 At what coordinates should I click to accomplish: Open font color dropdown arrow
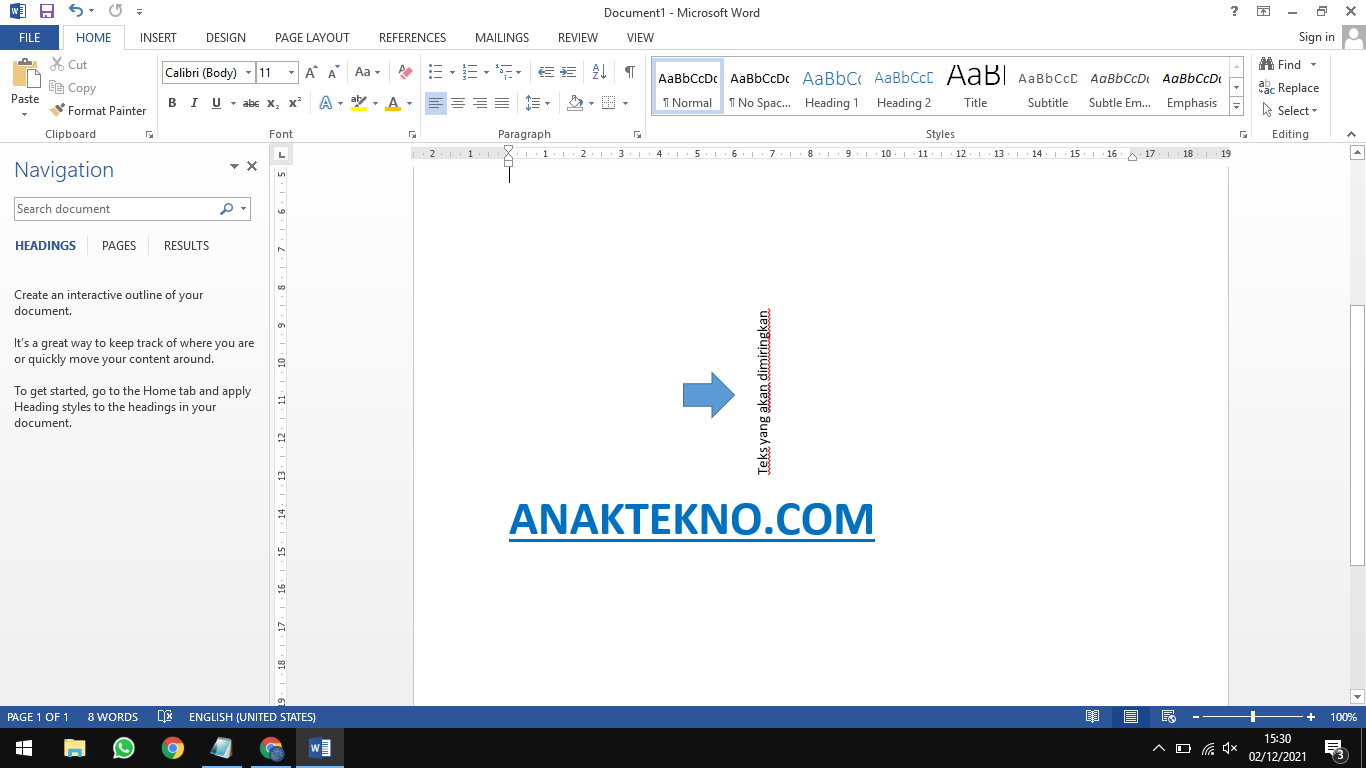[409, 103]
